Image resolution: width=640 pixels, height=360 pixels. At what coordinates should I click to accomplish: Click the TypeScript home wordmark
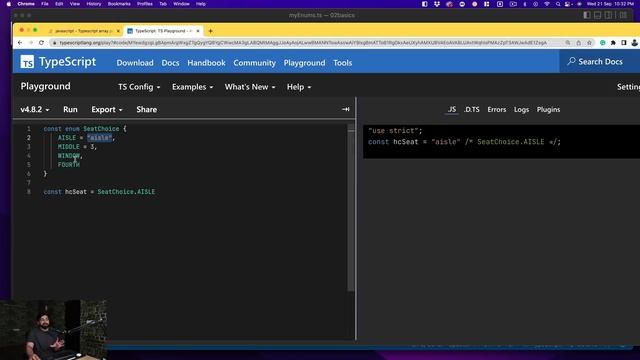(67, 62)
